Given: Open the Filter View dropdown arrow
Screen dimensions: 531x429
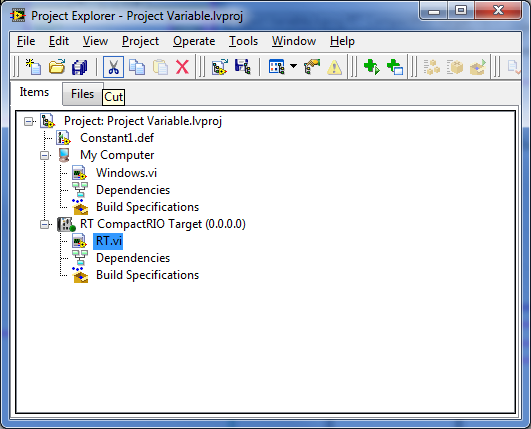Looking at the screenshot, I should pyautogui.click(x=294, y=66).
